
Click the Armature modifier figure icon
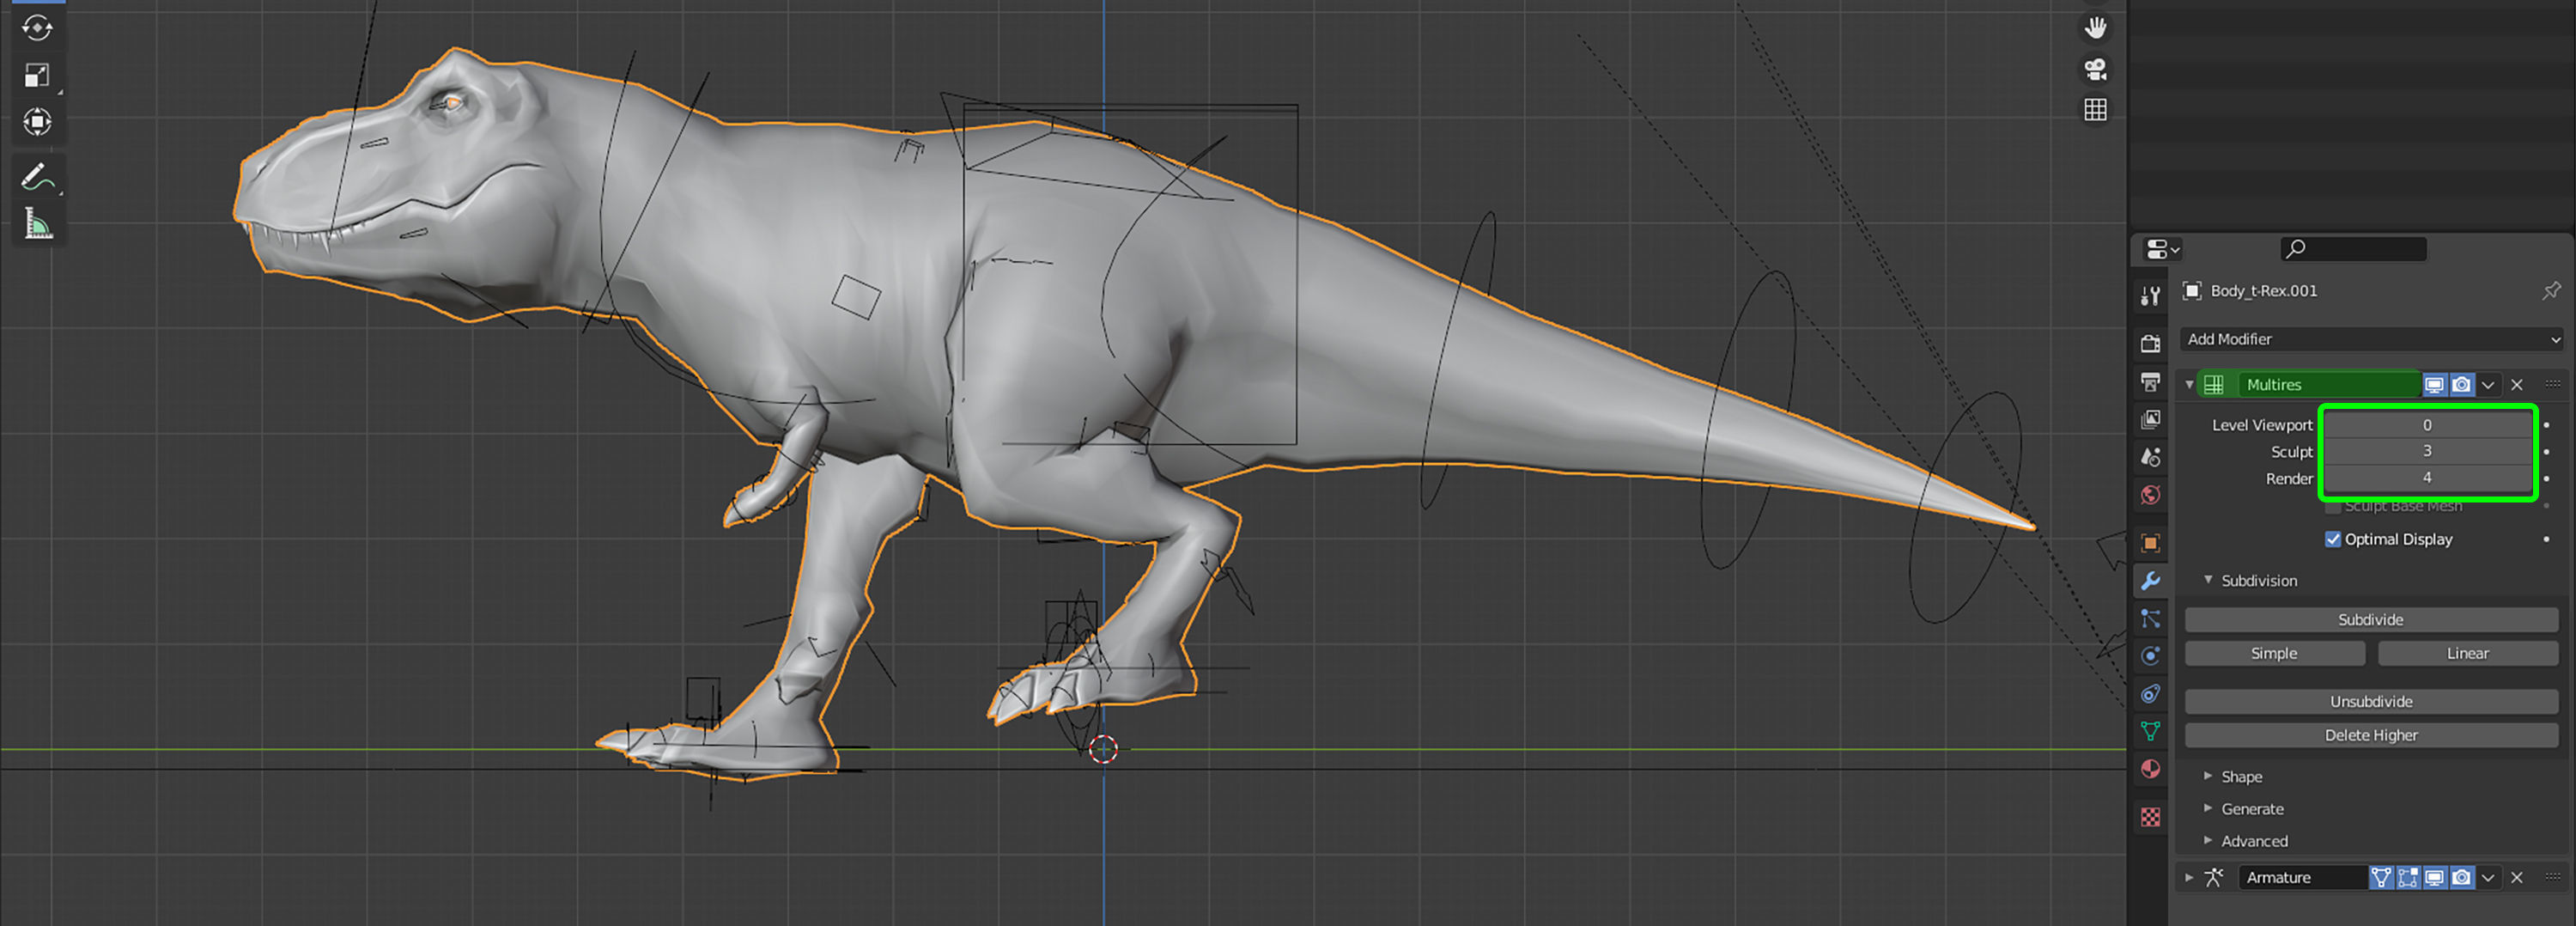(x=2214, y=878)
